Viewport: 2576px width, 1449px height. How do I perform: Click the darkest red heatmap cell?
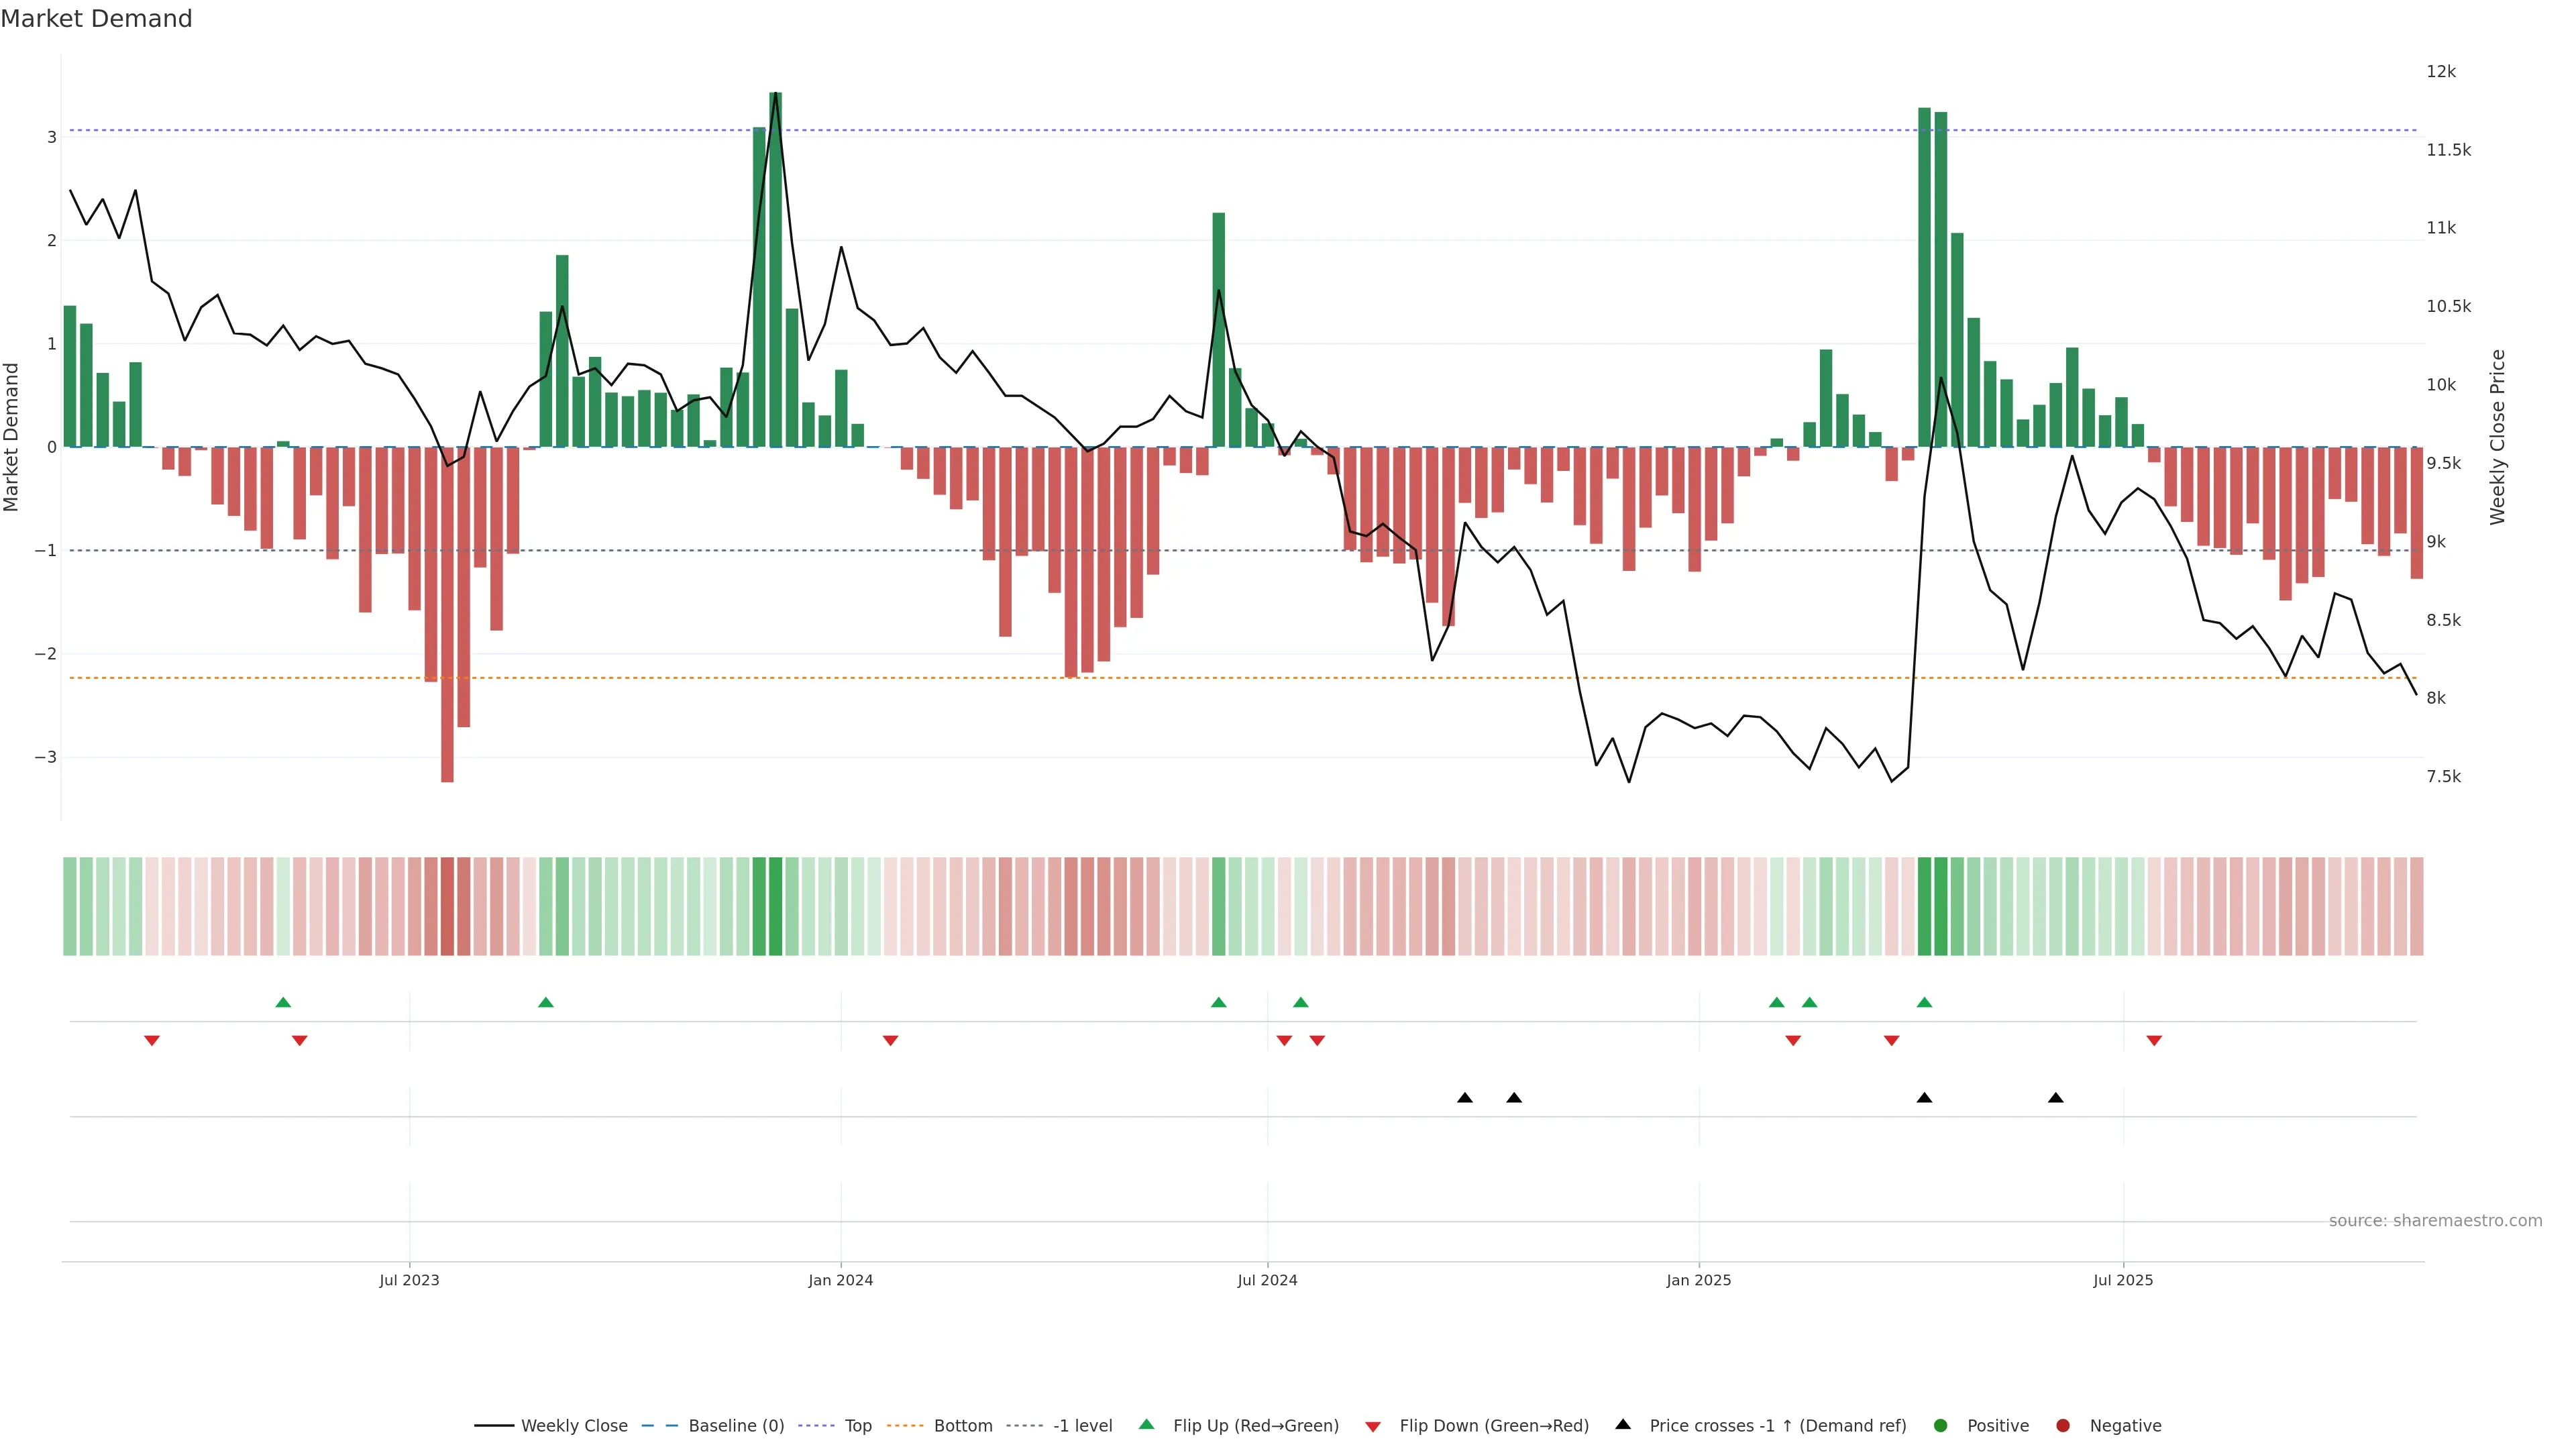tap(447, 906)
